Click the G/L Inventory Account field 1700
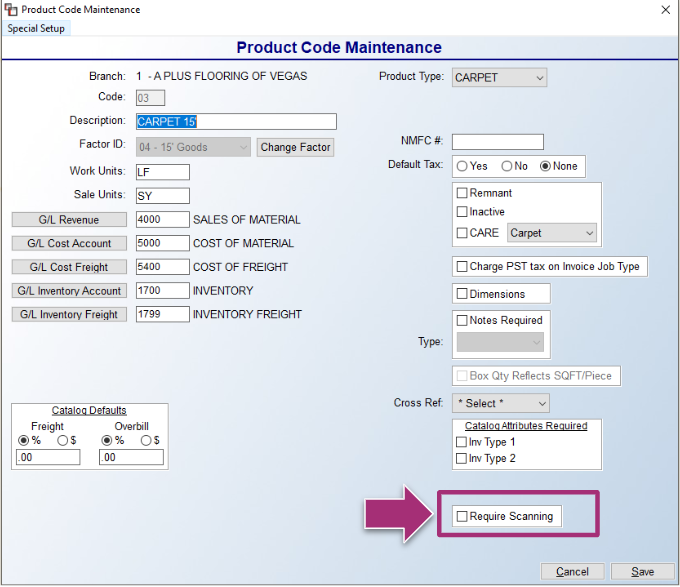The width and height of the screenshot is (680, 587). (x=163, y=290)
